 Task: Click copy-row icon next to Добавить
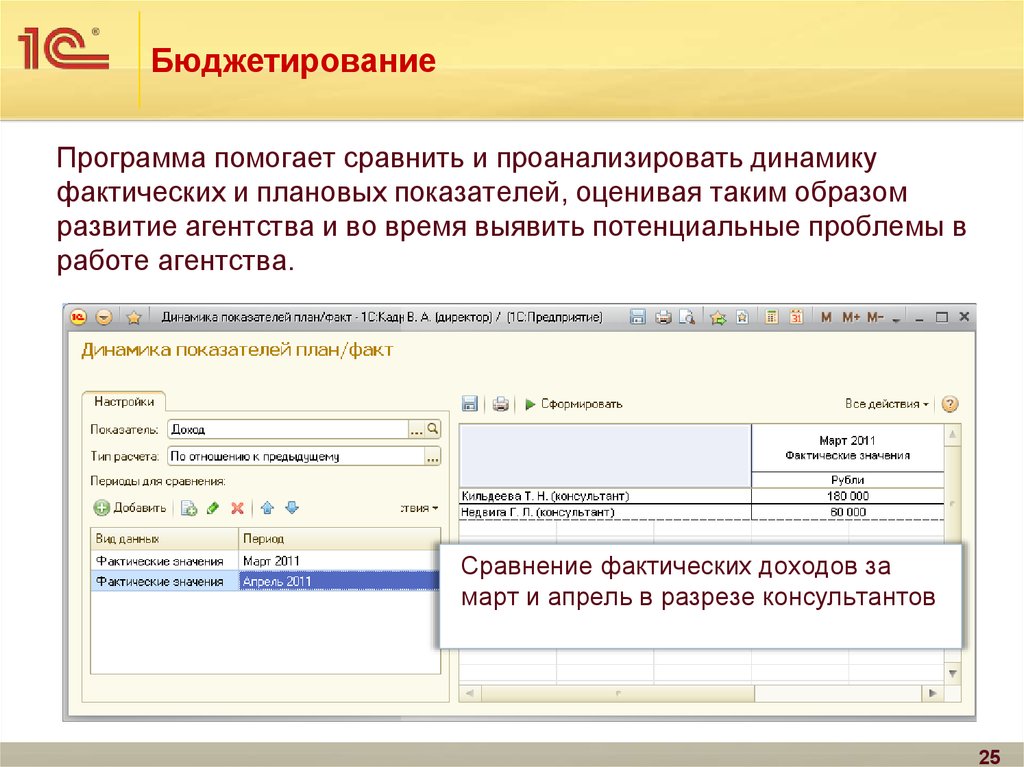coord(188,508)
